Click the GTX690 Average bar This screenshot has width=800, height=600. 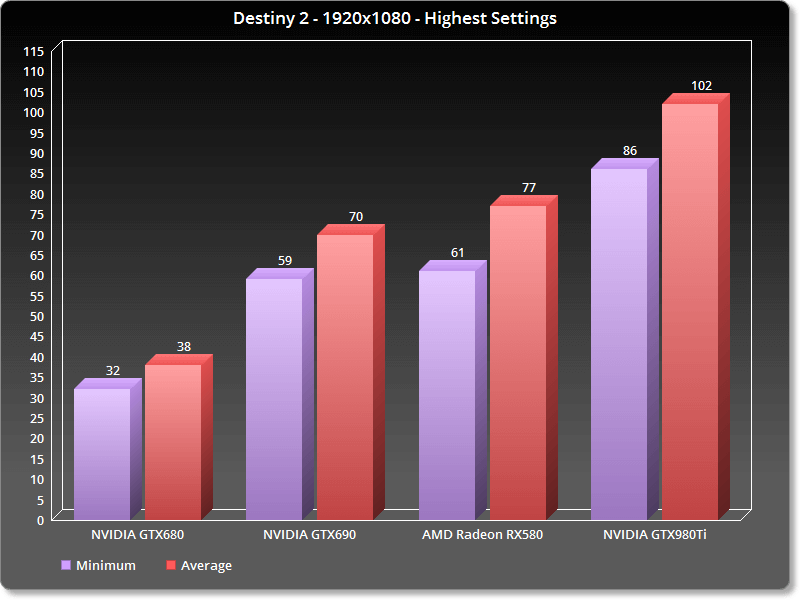(x=345, y=376)
